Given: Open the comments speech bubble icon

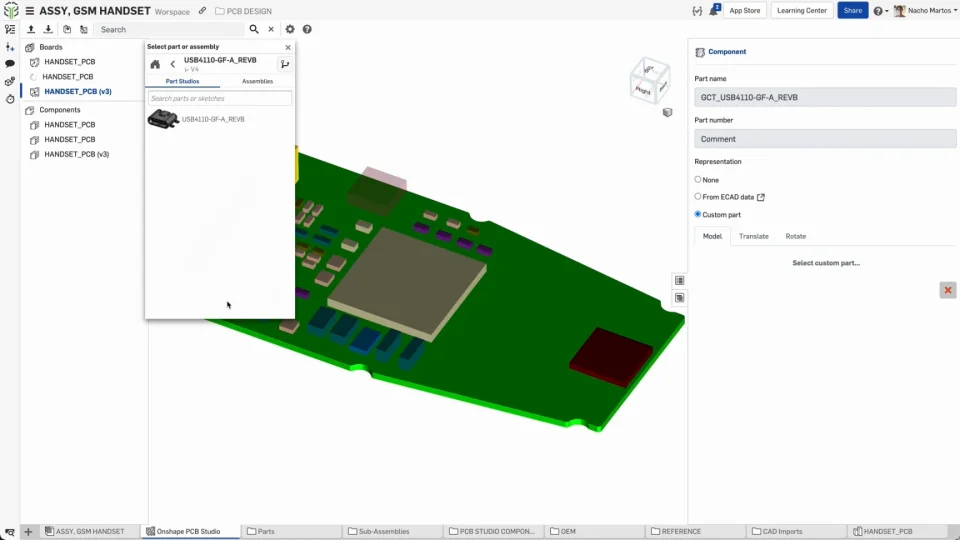Looking at the screenshot, I should (10, 63).
